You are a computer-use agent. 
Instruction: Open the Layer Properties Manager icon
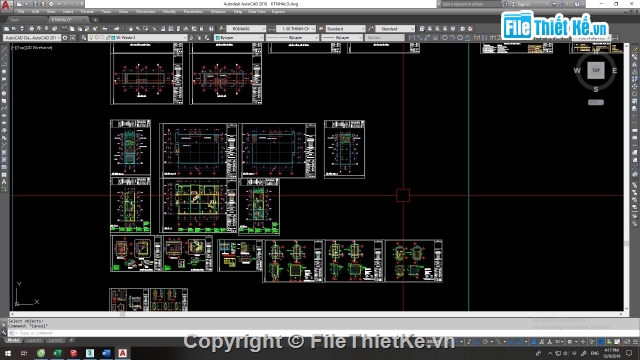click(84, 38)
